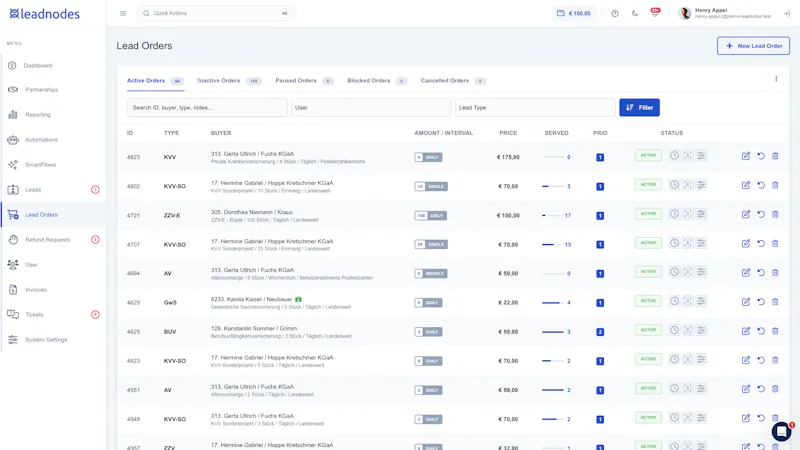This screenshot has width=800, height=450.
Task: Click the Tickets sidebar icon
Action: coord(13,315)
